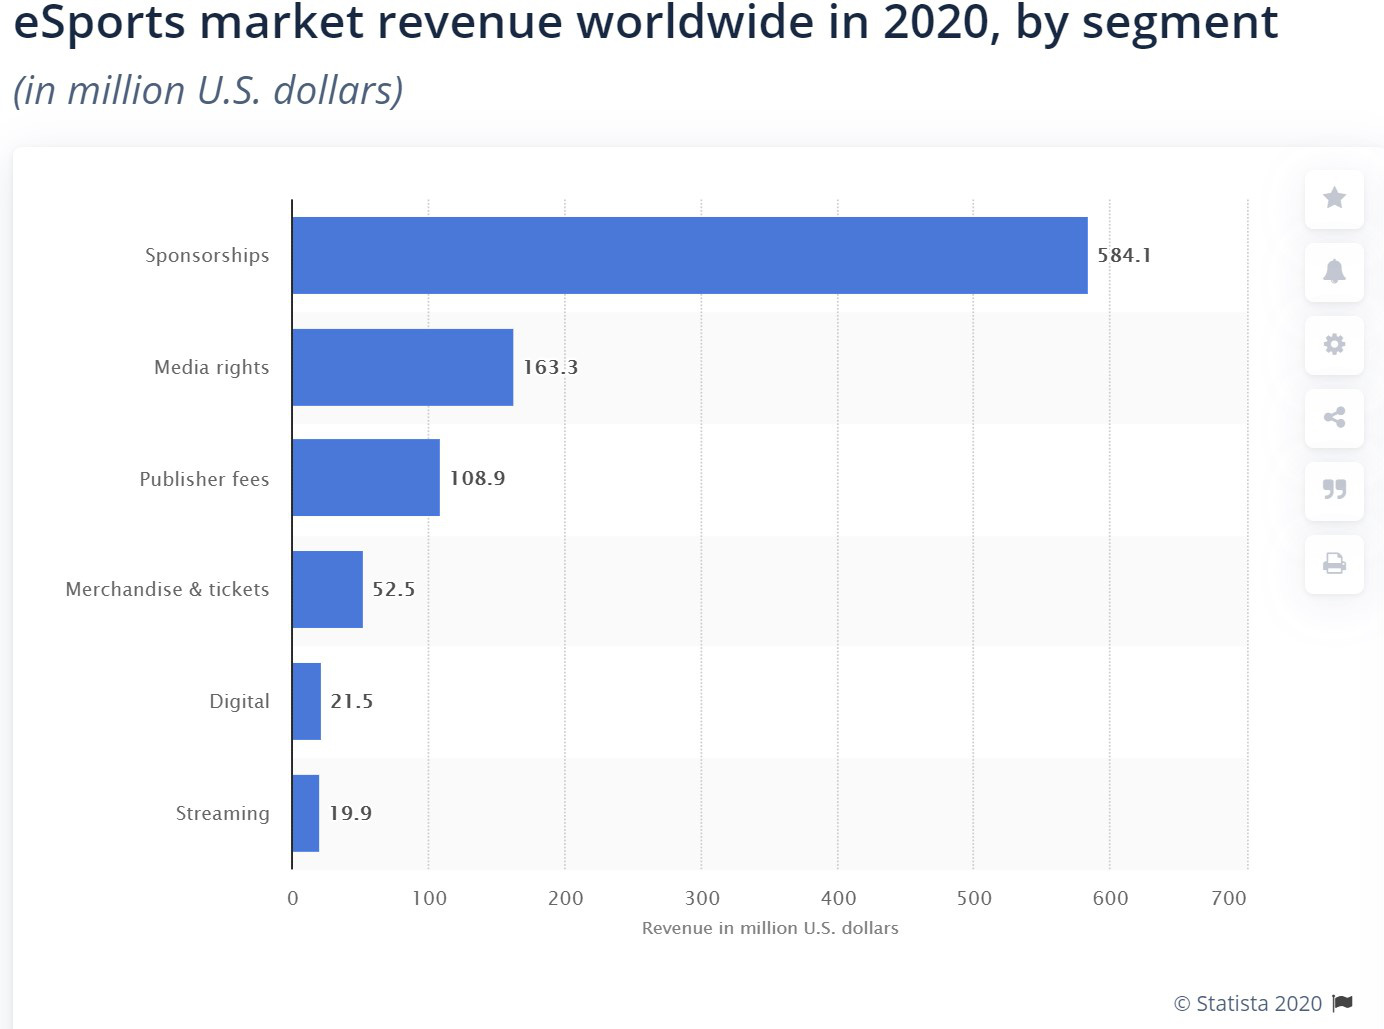Screen dimensions: 1384x1029
Task: Share the chart via share icon
Action: click(1334, 417)
